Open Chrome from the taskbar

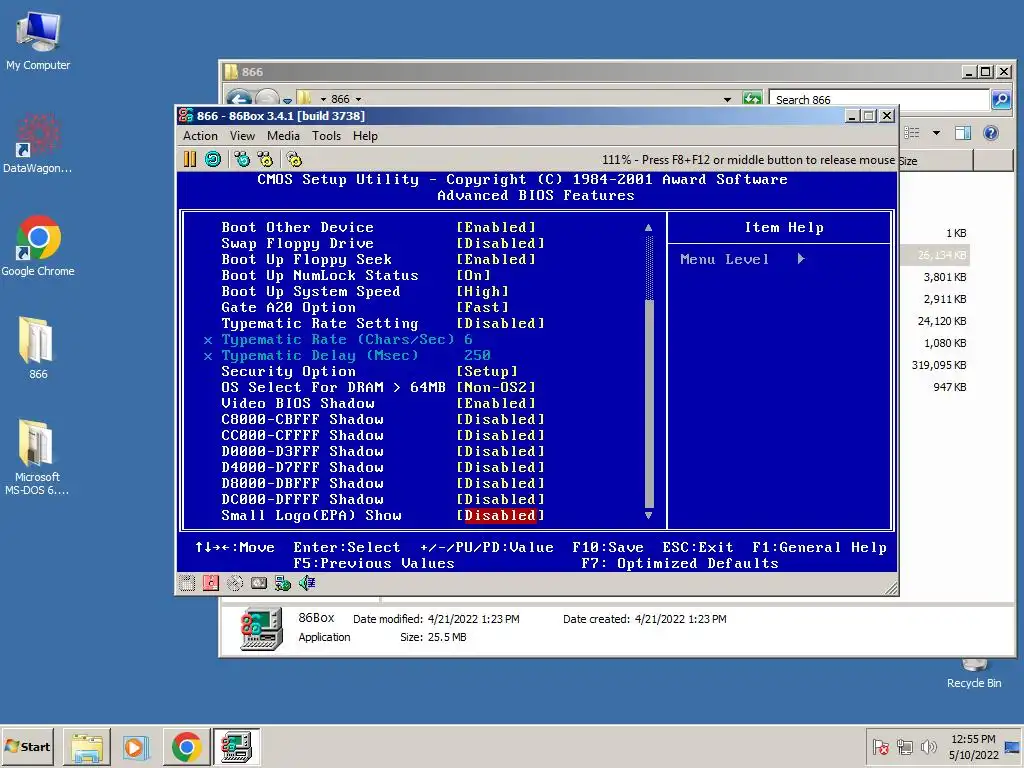click(186, 746)
